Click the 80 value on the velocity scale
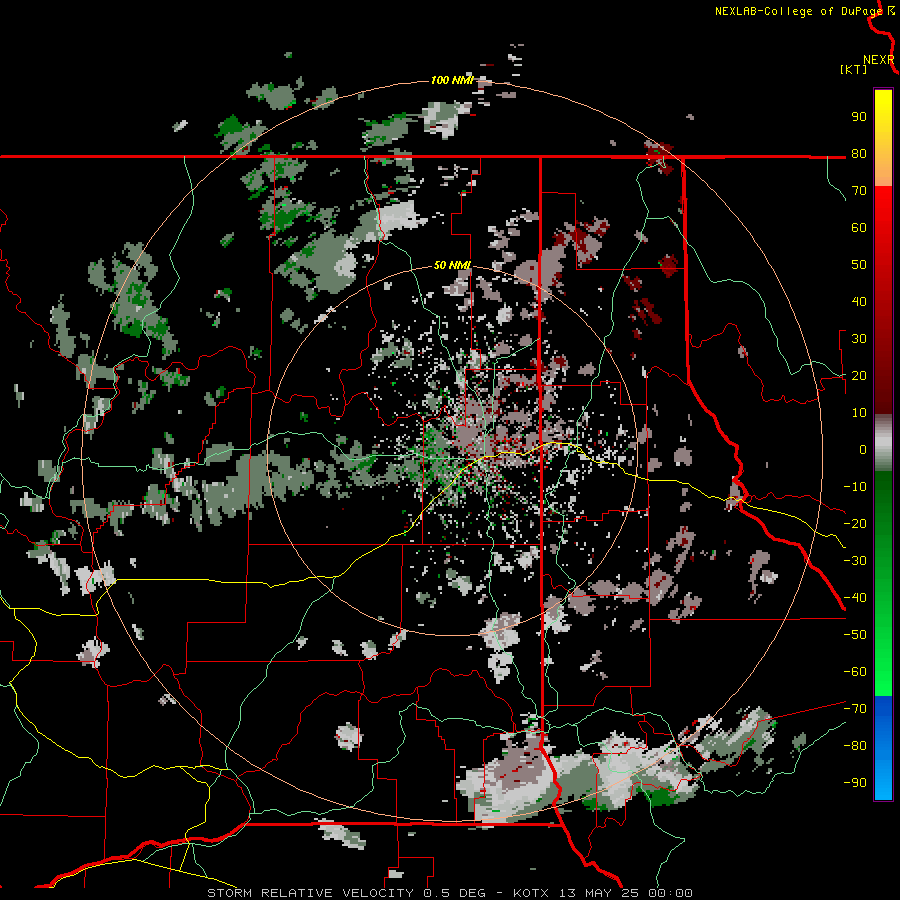This screenshot has height=900, width=900. click(859, 153)
